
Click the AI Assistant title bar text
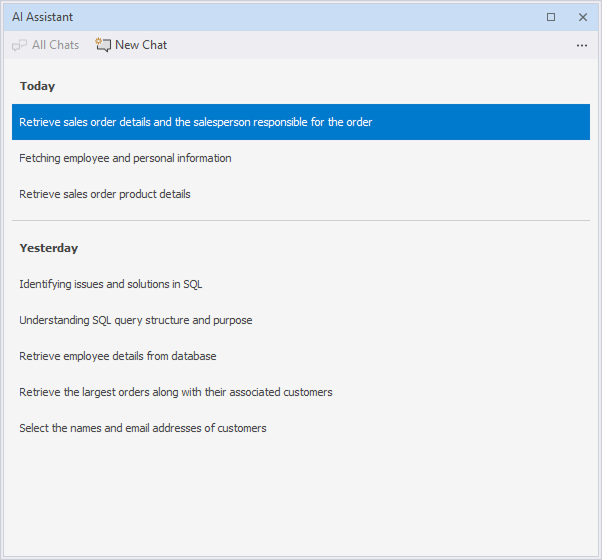coord(42,17)
